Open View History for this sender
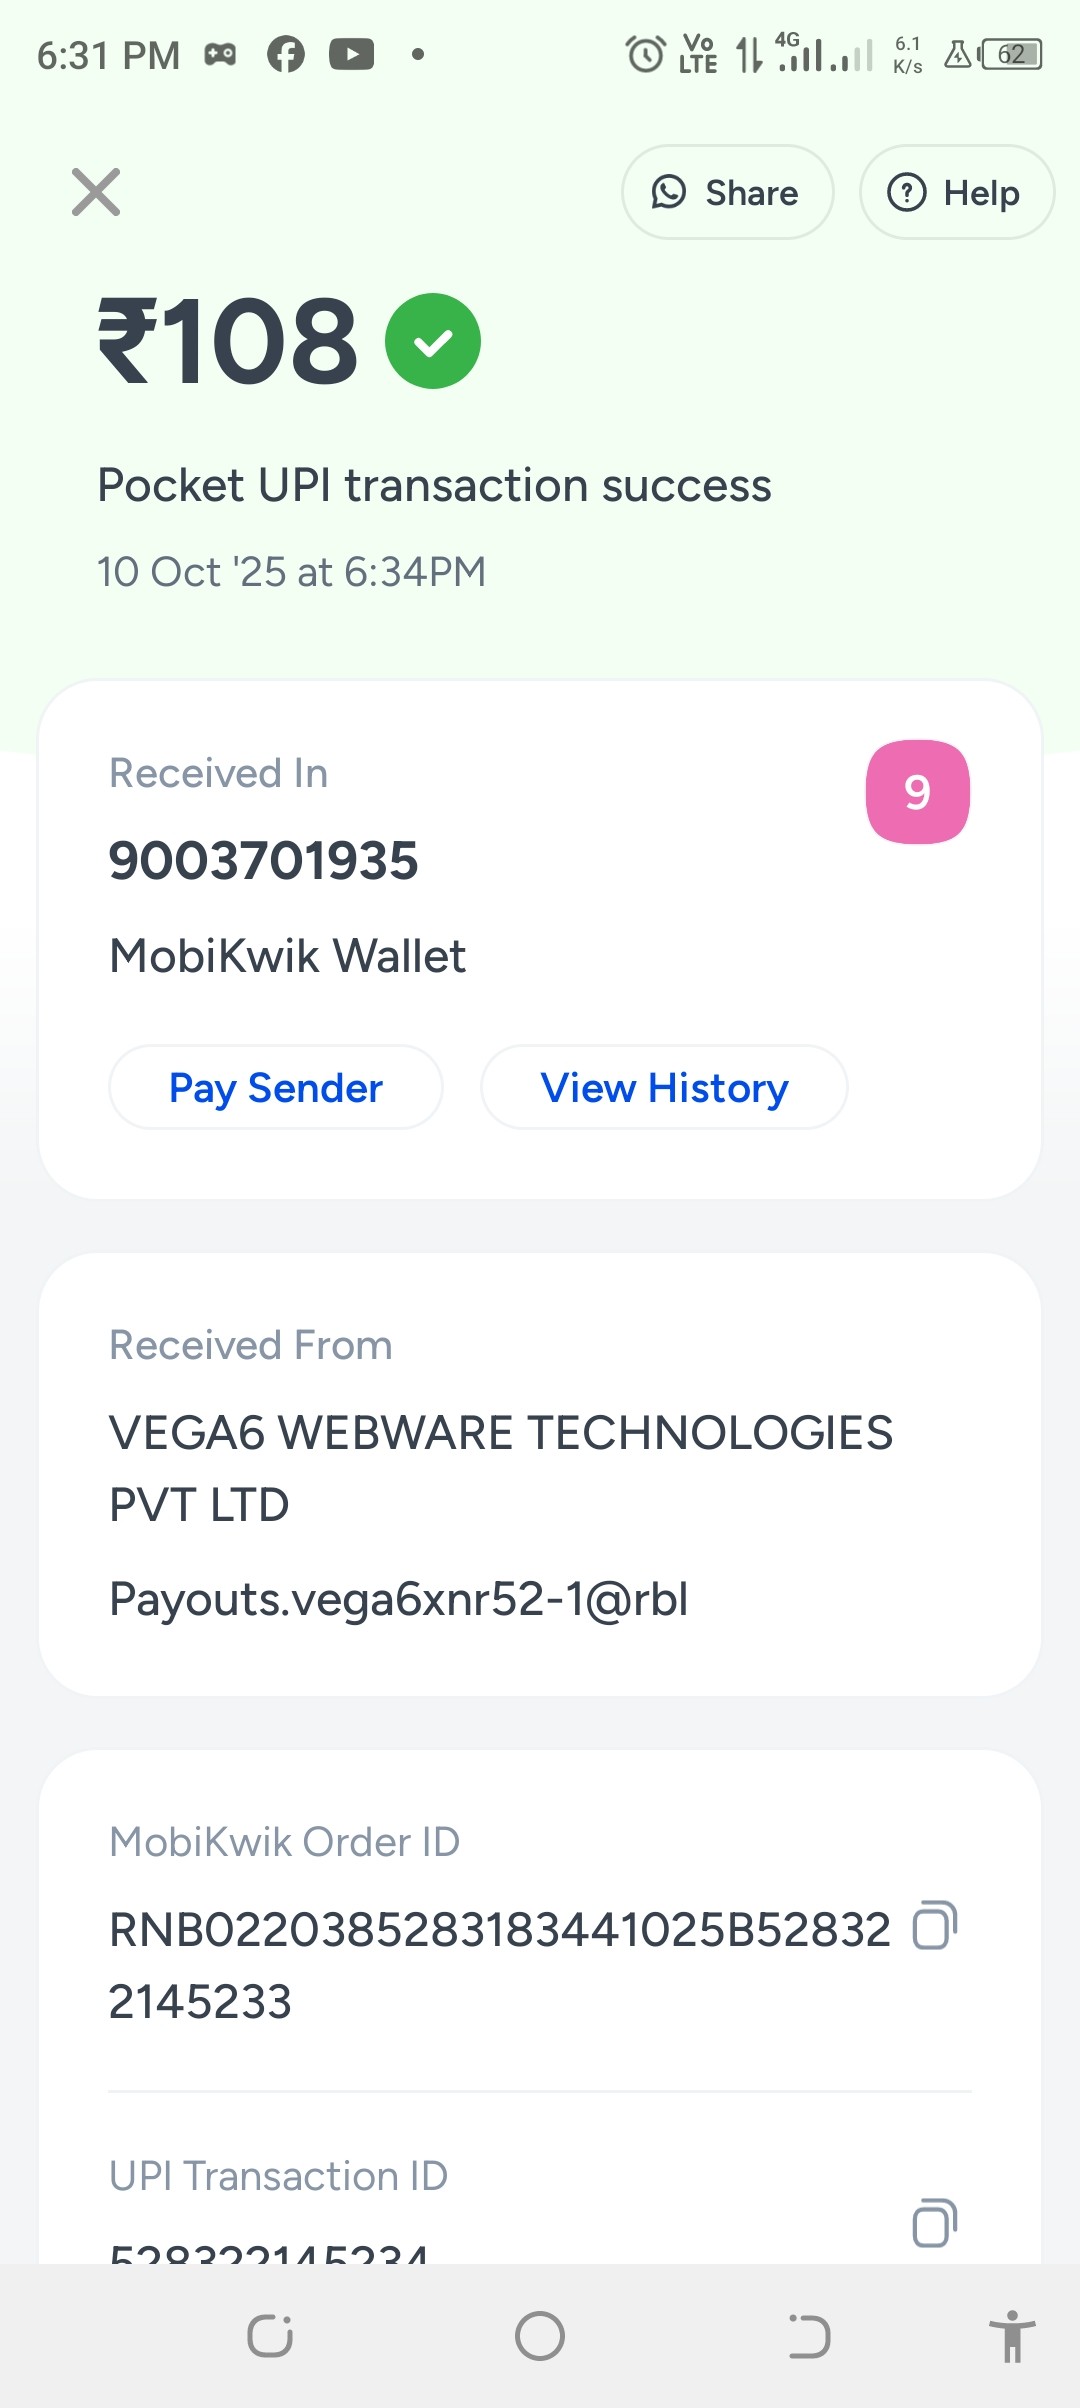The height and width of the screenshot is (2408, 1080). click(x=664, y=1088)
